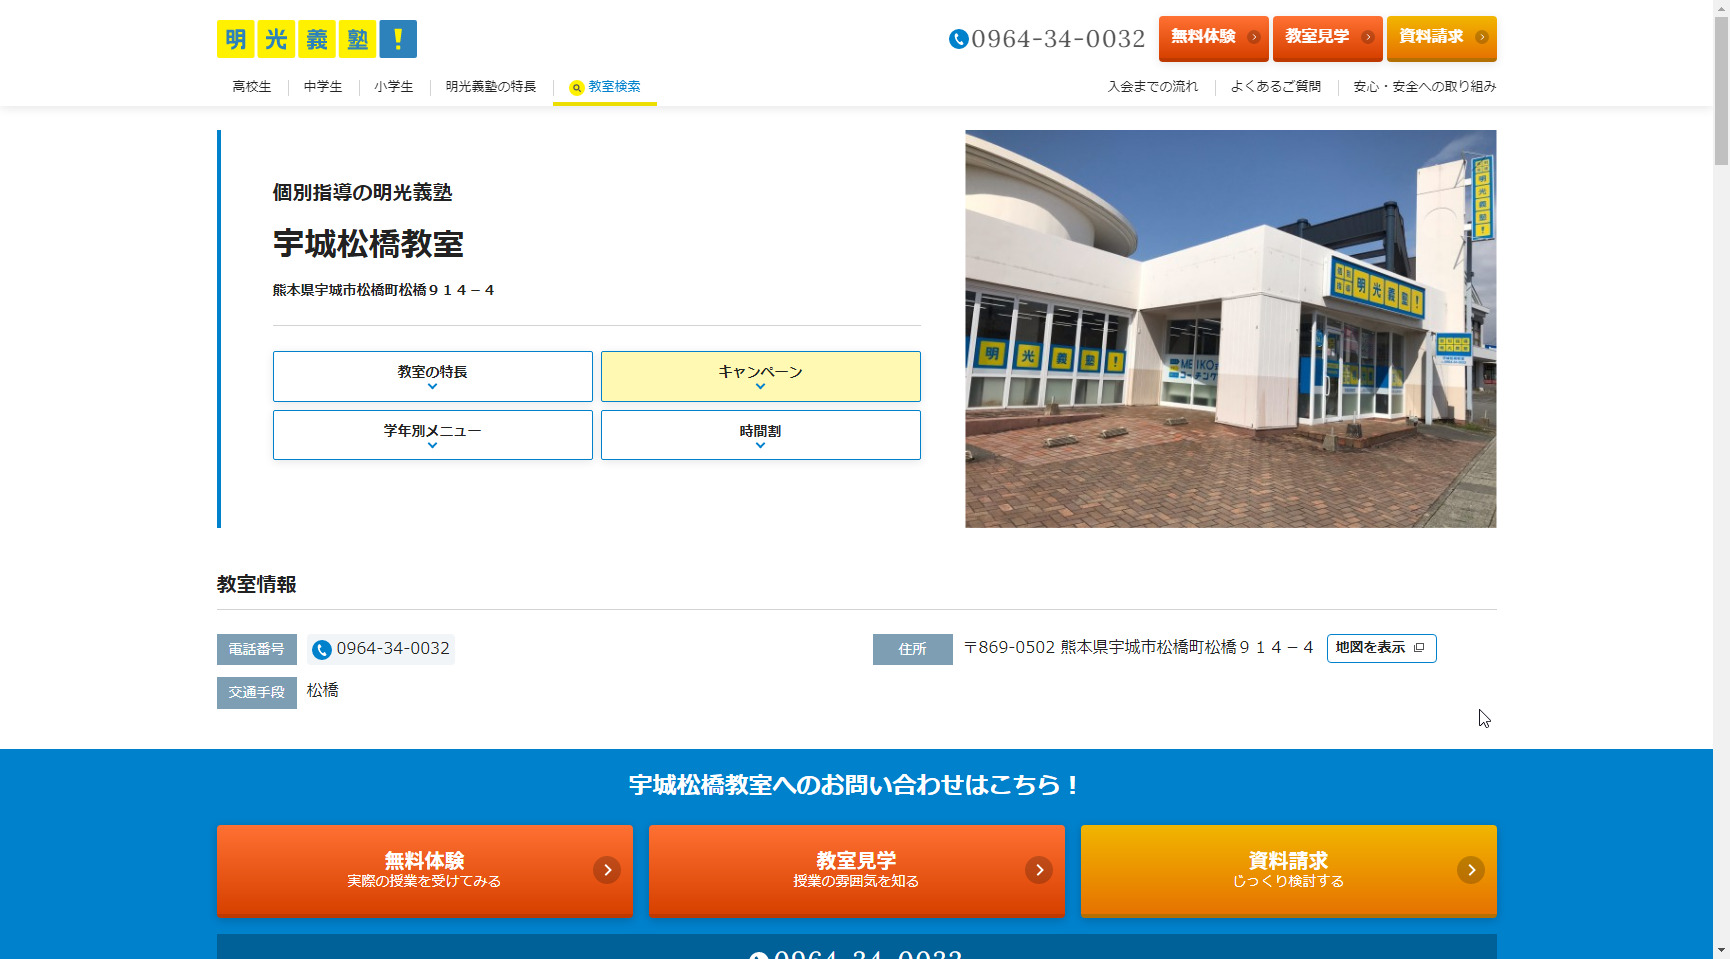The width and height of the screenshot is (1730, 959).
Task: Click the arrow icon on header 教室見学 button
Action: (x=1367, y=37)
